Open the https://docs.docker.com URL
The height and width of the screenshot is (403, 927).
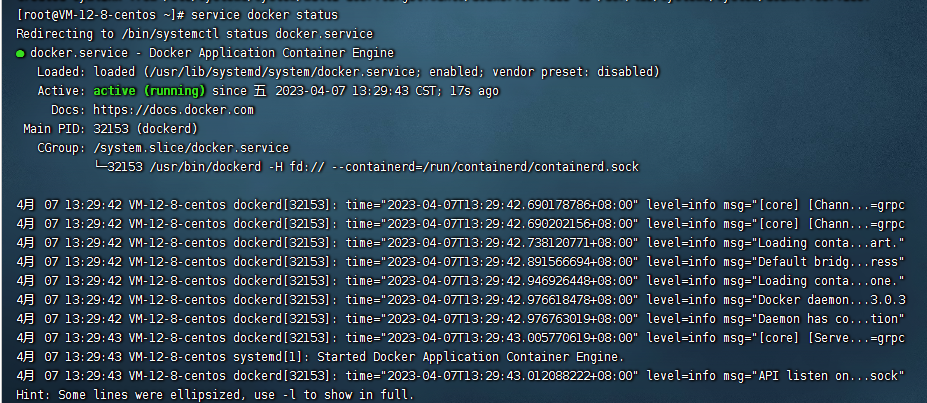click(173, 110)
